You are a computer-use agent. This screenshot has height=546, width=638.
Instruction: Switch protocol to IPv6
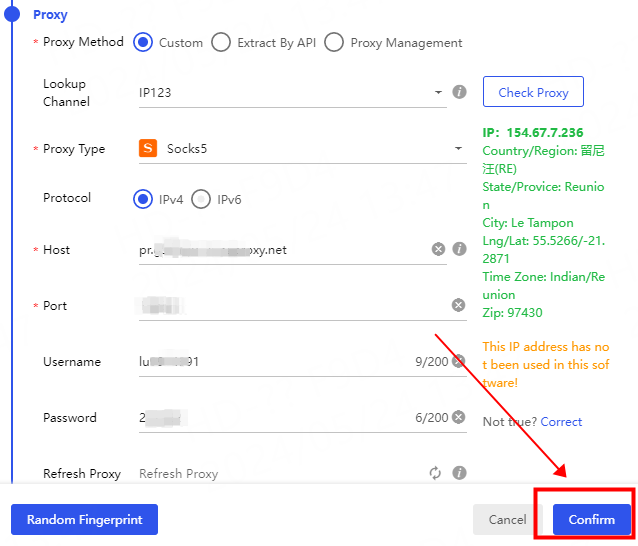click(201, 199)
